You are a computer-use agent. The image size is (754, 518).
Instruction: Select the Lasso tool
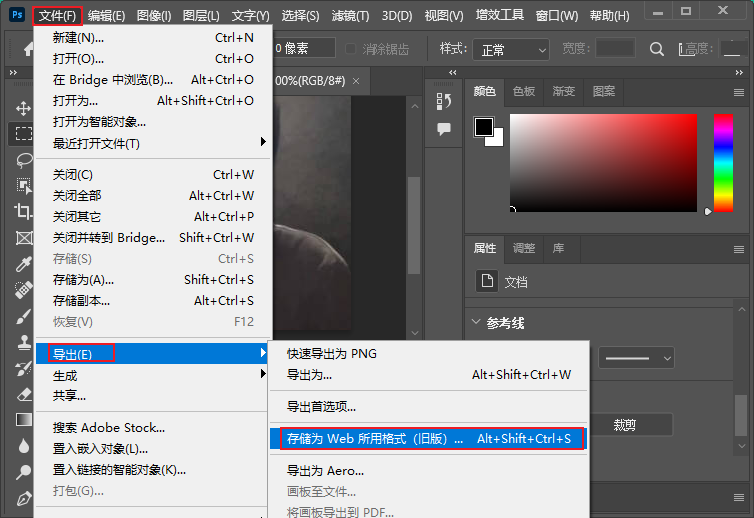22,159
